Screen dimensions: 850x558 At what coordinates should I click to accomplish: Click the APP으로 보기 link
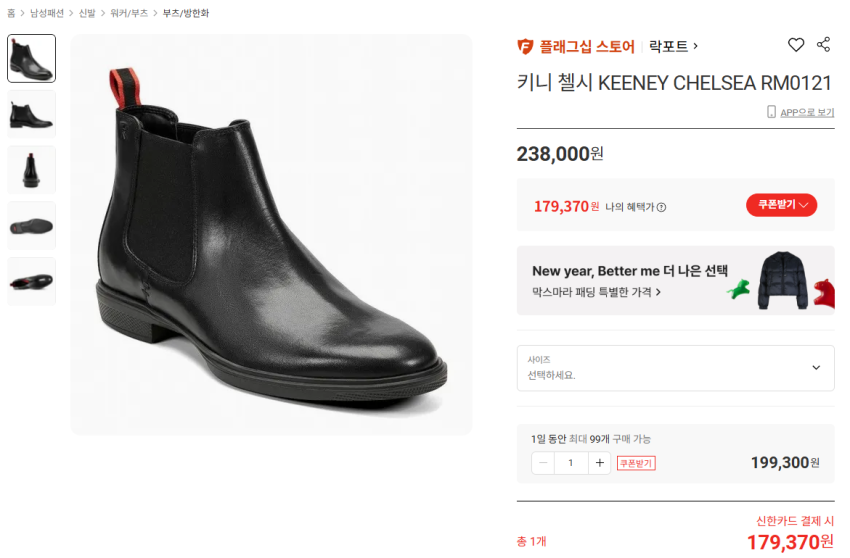[x=806, y=113]
